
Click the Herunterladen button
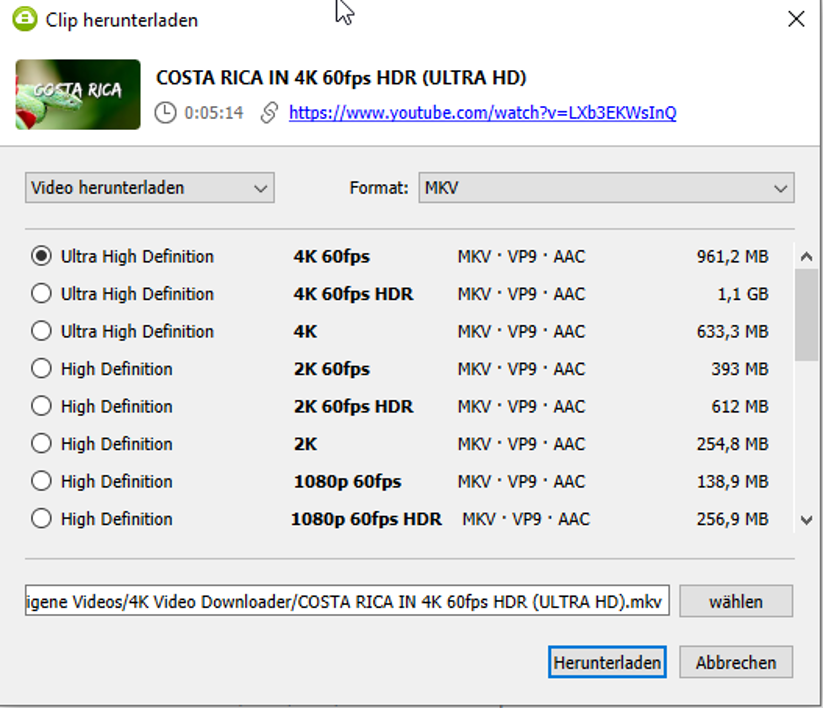607,662
